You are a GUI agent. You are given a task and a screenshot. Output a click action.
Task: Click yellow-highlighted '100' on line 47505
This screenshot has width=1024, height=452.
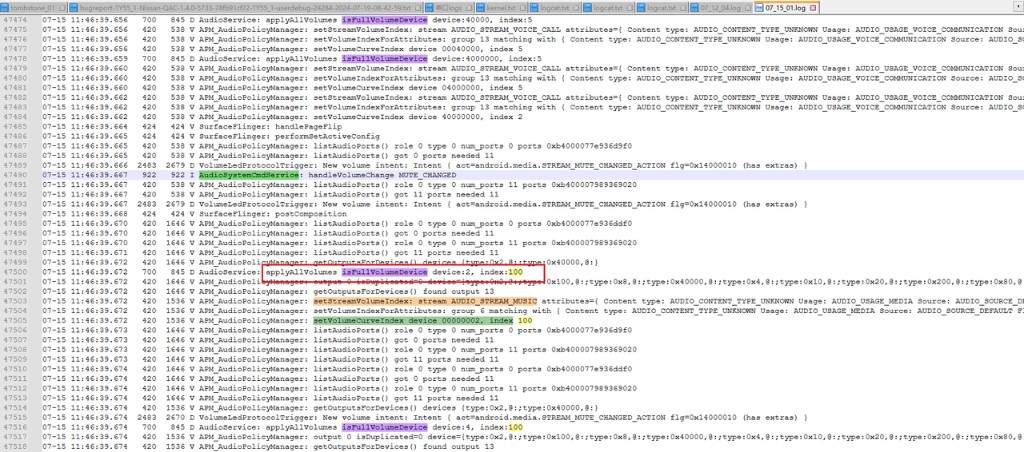pyautogui.click(x=524, y=321)
